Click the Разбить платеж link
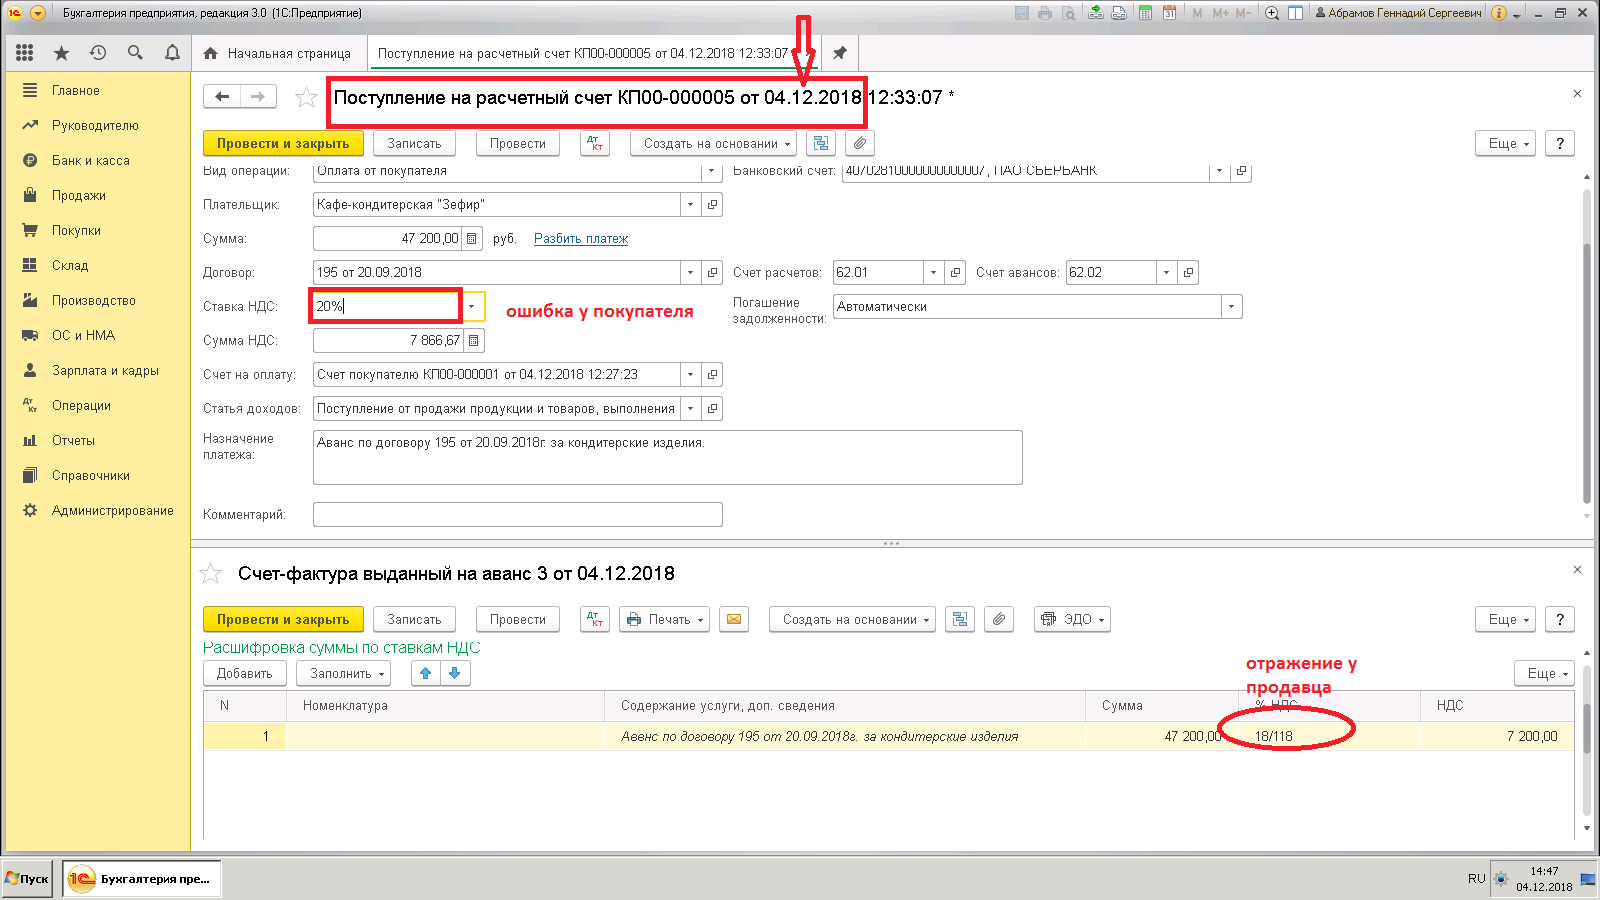The image size is (1600, 900). [x=581, y=239]
